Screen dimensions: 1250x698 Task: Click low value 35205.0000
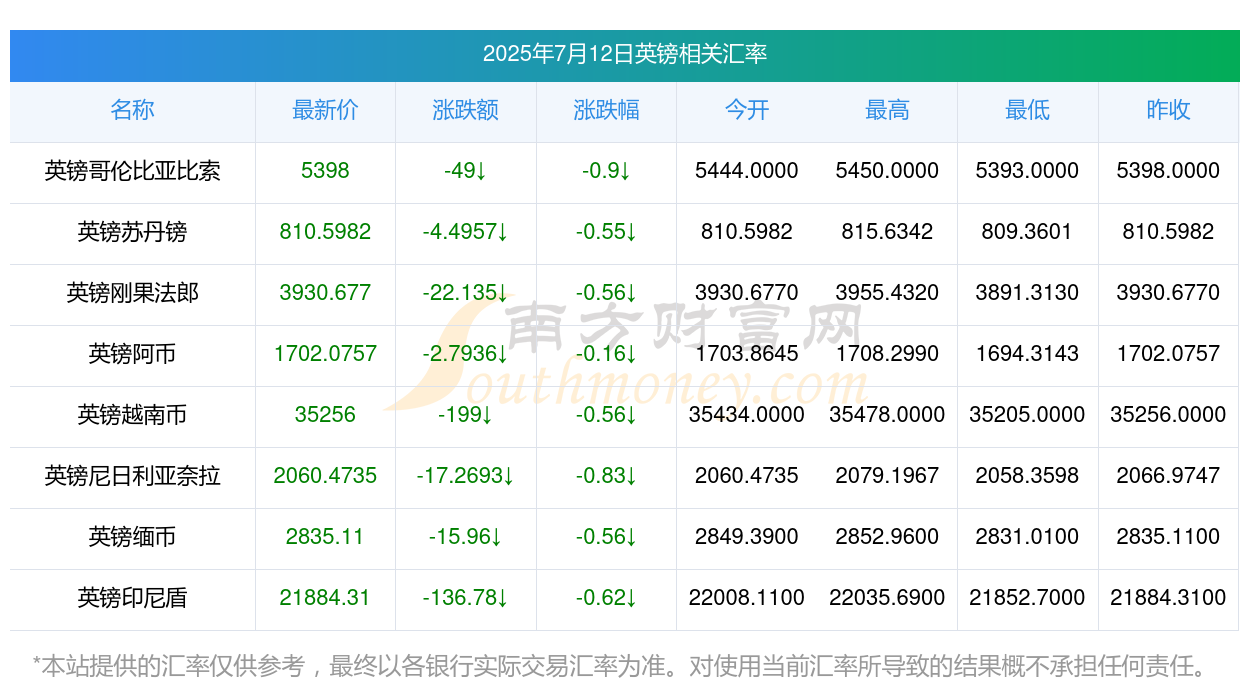1028,415
